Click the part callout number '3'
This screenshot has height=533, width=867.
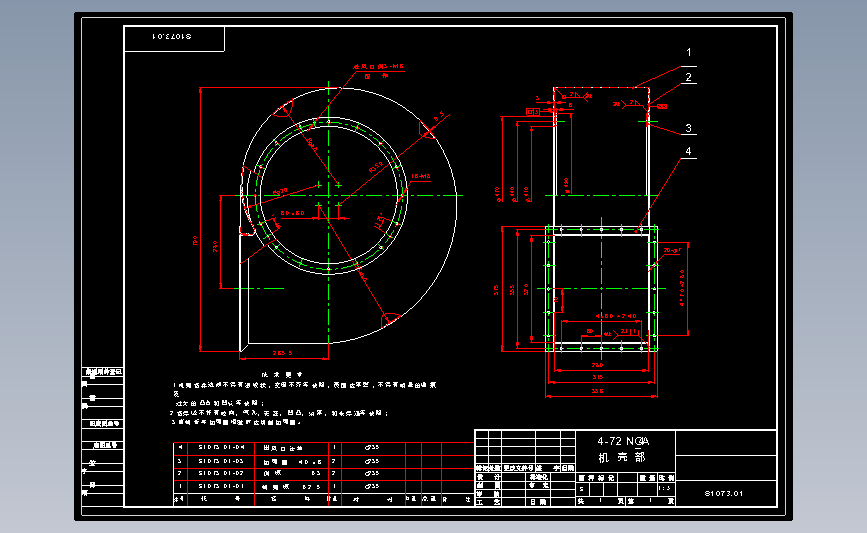(688, 128)
